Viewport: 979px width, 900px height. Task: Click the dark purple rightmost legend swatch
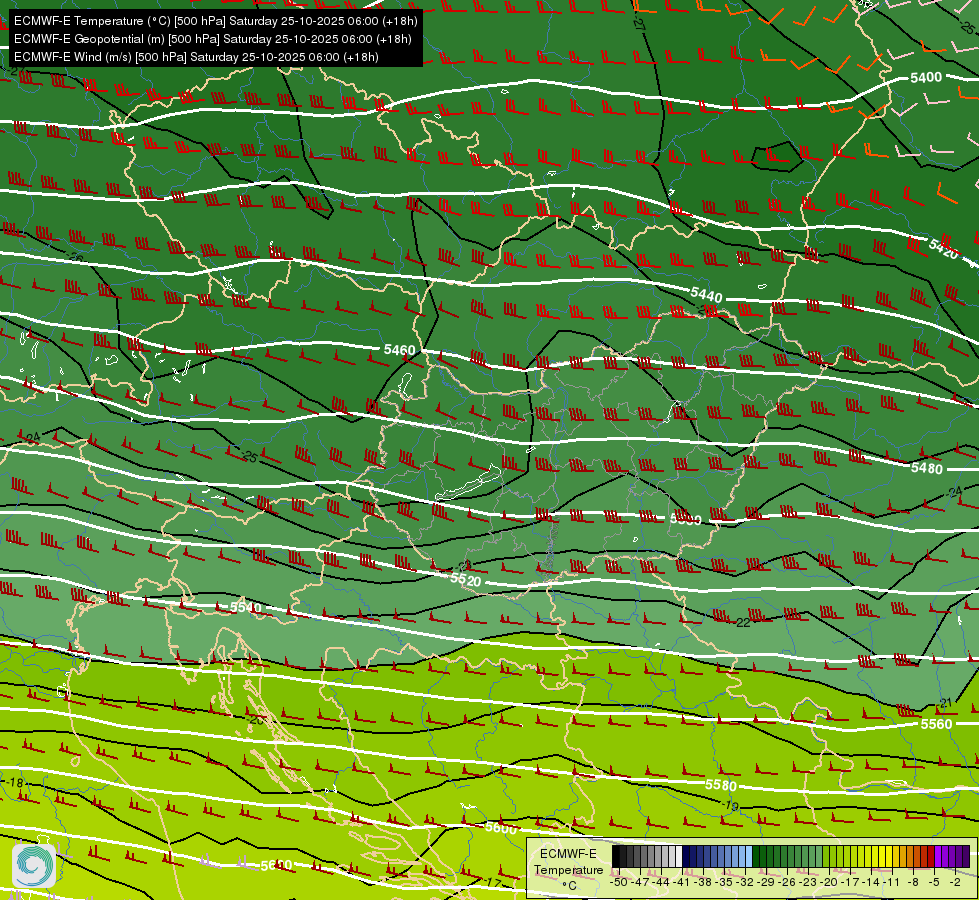966,856
